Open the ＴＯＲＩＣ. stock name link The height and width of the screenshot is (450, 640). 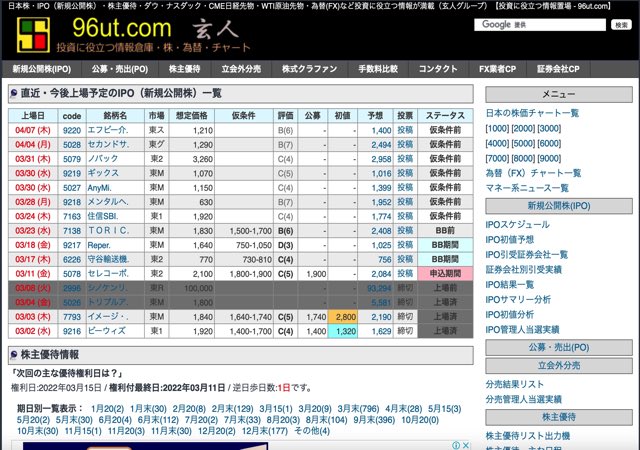click(x=108, y=230)
